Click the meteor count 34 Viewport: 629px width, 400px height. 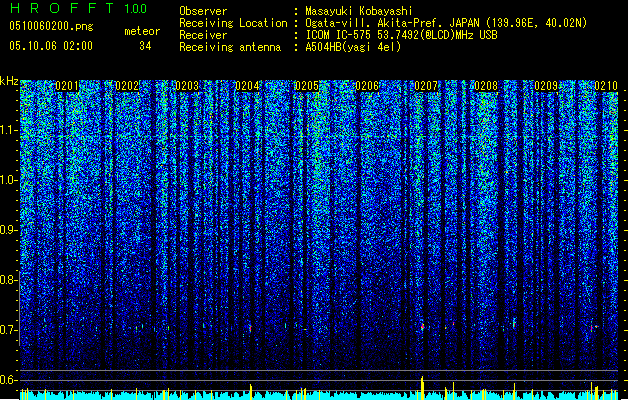[x=145, y=46]
